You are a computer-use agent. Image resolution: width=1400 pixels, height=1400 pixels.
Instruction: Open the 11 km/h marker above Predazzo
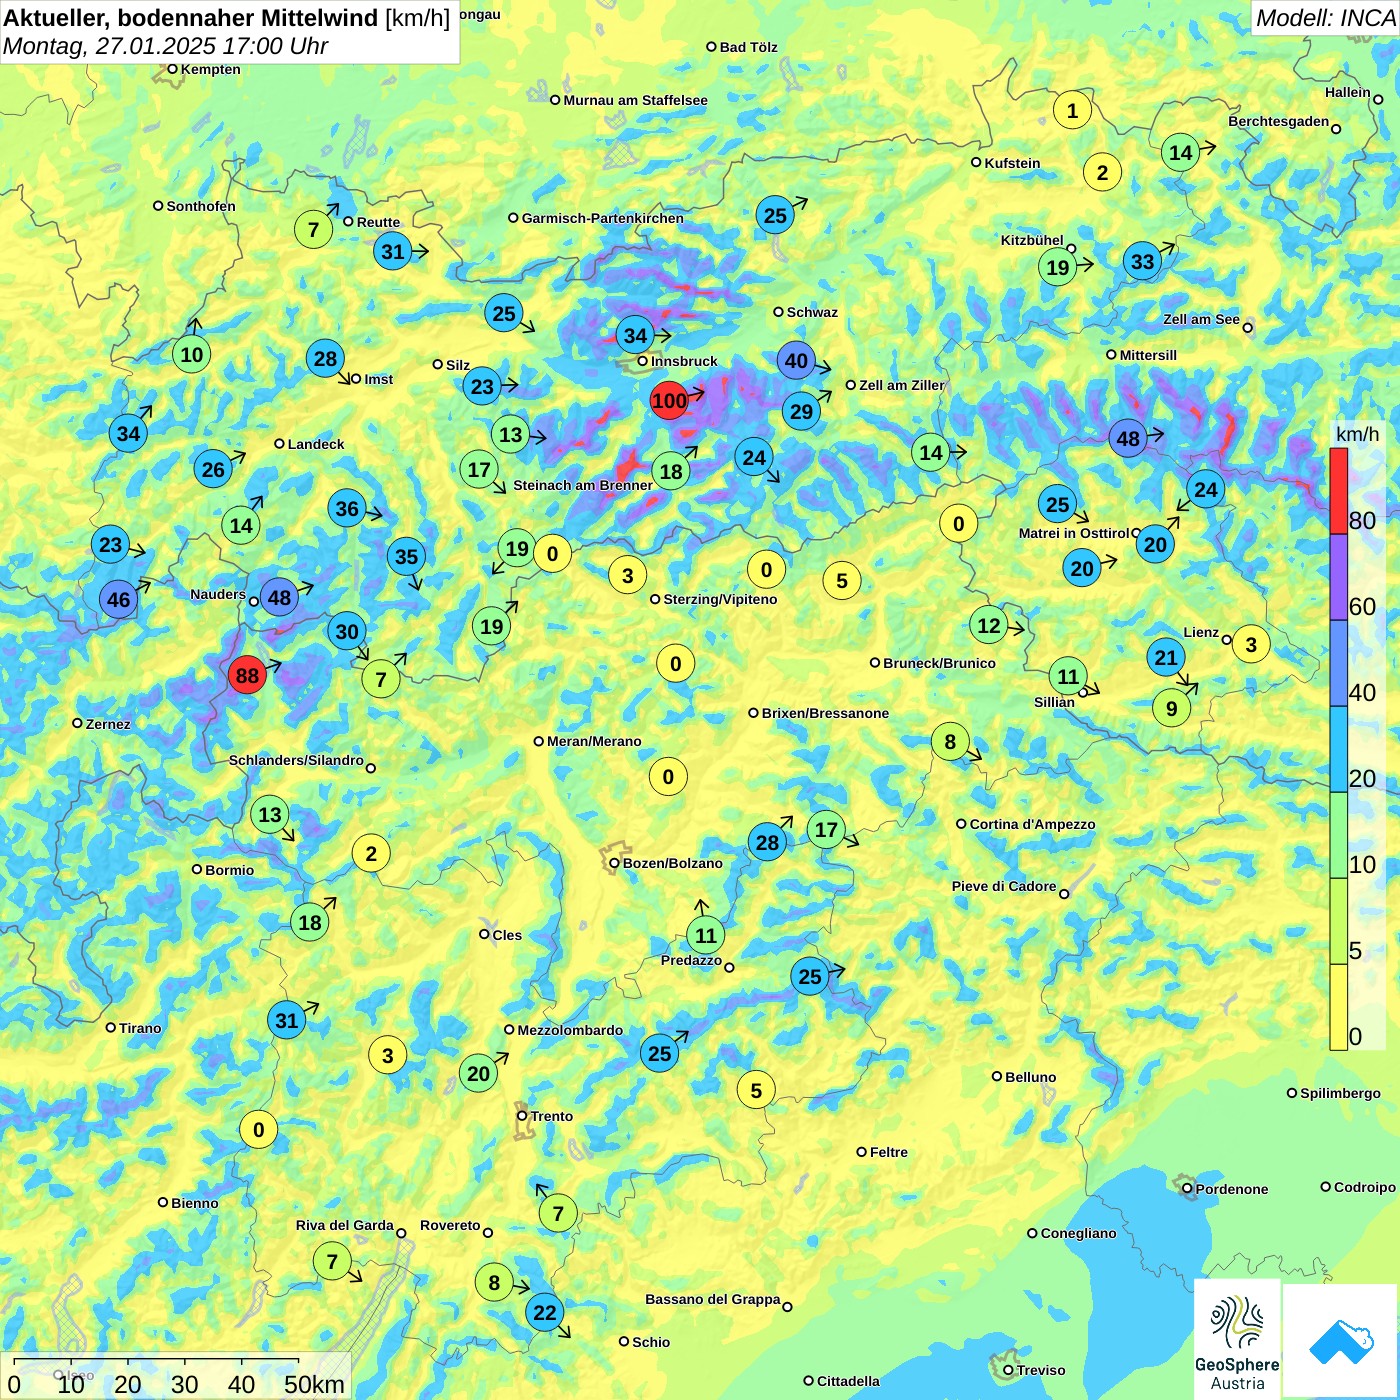(x=706, y=935)
